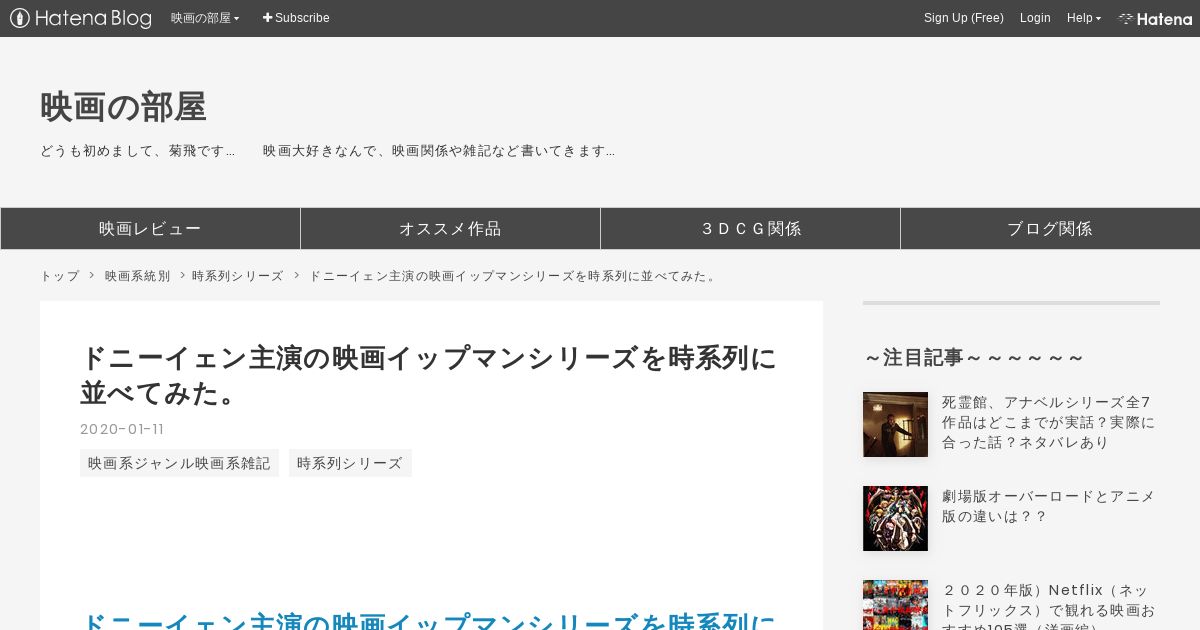1200x630 pixels.
Task: Open the article title about イップマンシリーズ
Action: pyautogui.click(x=428, y=375)
